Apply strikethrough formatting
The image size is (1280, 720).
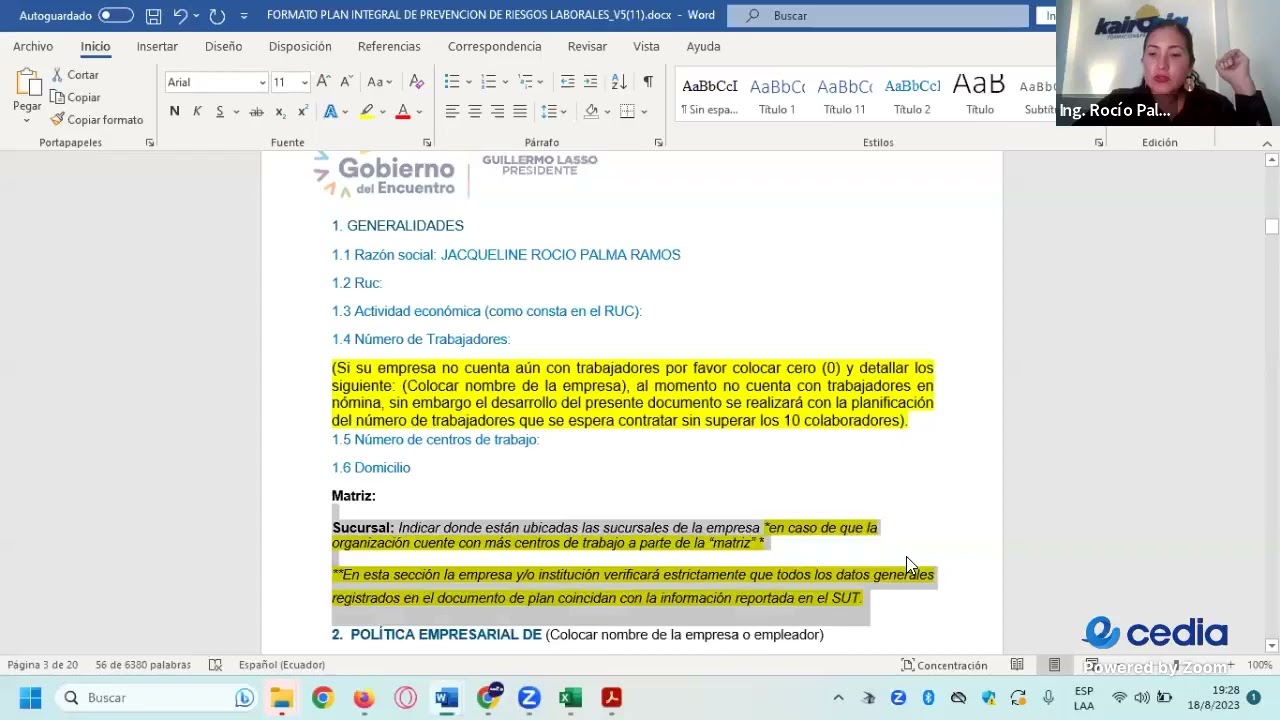tap(256, 111)
